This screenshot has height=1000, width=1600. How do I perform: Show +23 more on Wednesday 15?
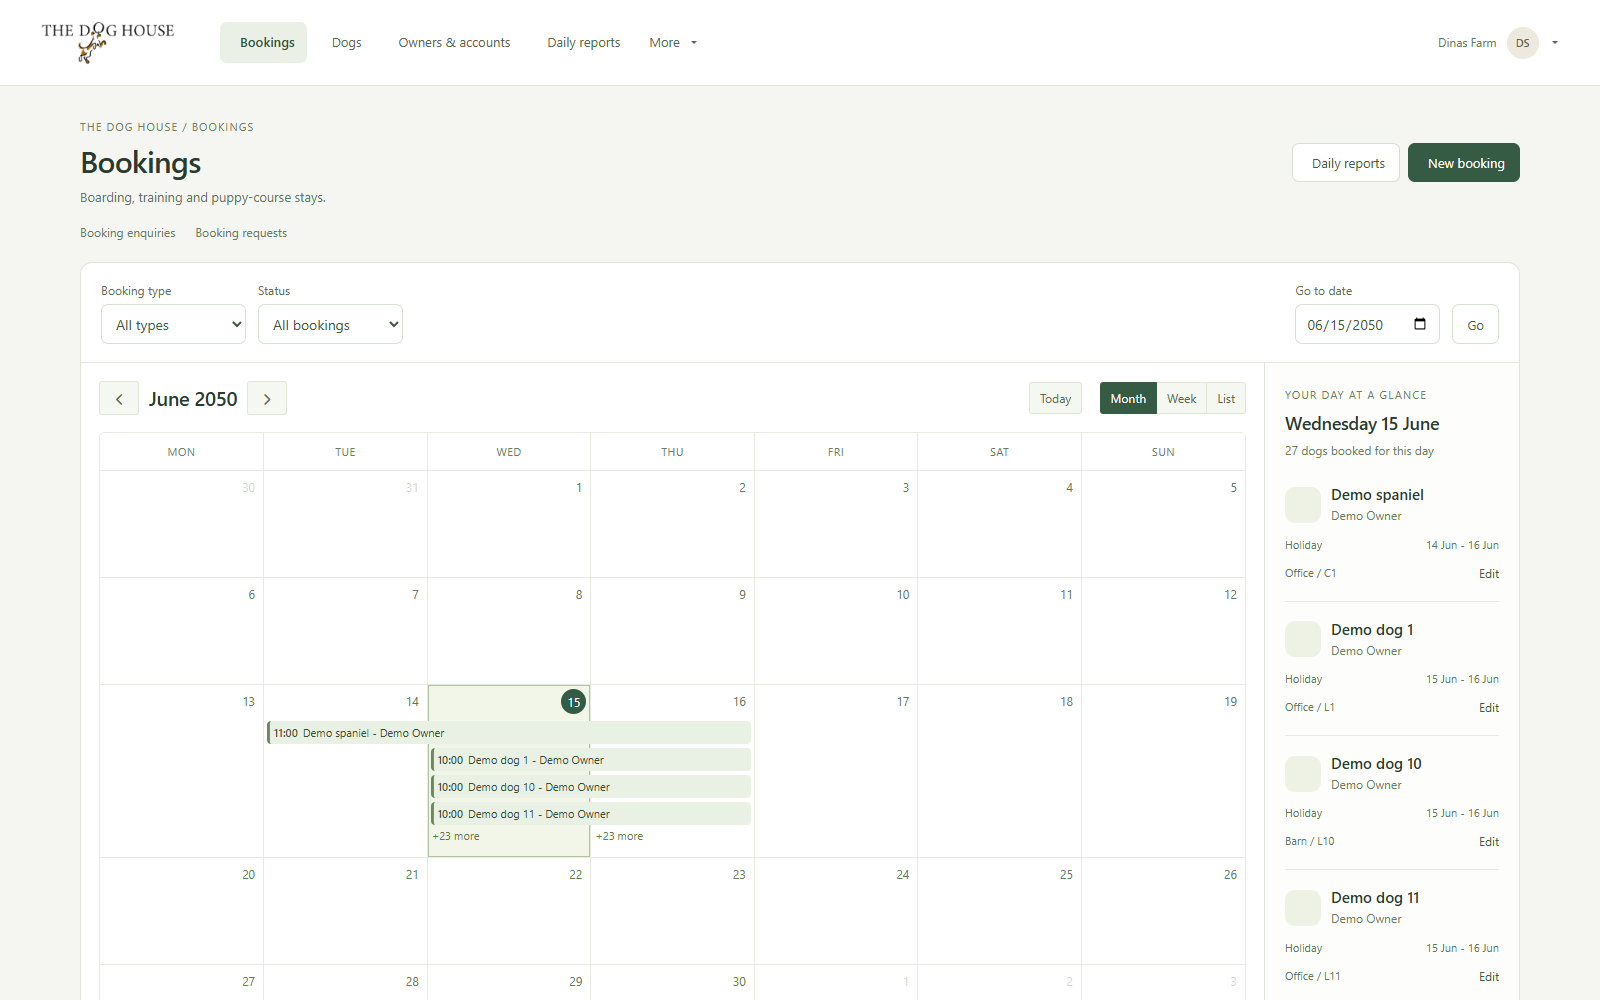point(456,836)
